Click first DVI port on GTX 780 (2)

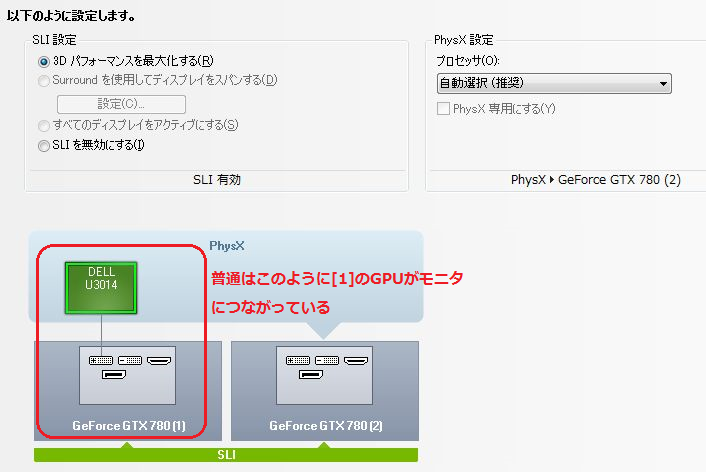(x=298, y=360)
